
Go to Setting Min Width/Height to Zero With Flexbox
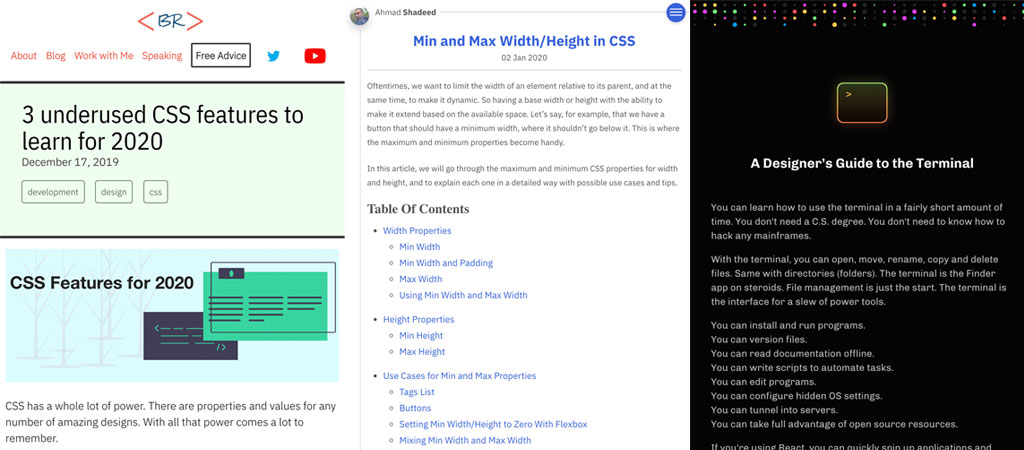click(493, 424)
